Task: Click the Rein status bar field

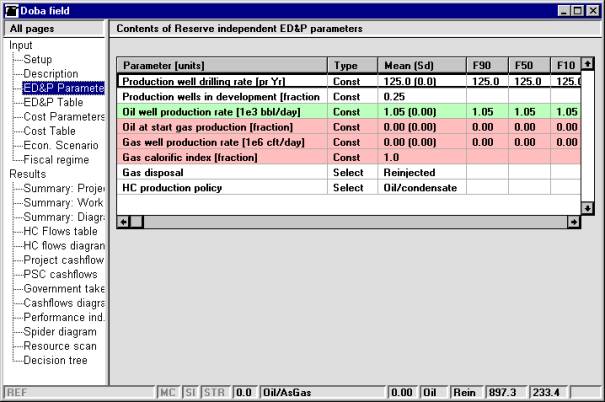Action: click(x=466, y=392)
